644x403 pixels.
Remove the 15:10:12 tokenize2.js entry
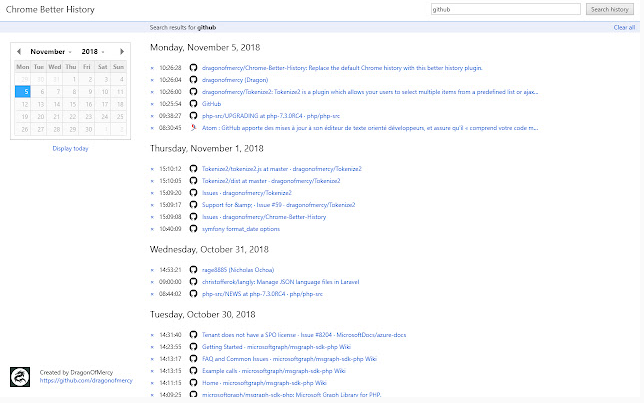152,169
